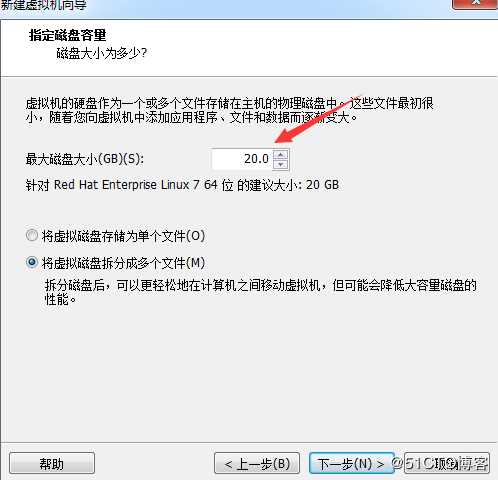Click the Red Hat Enterprise Linux 7 recommended size text

click(x=182, y=185)
